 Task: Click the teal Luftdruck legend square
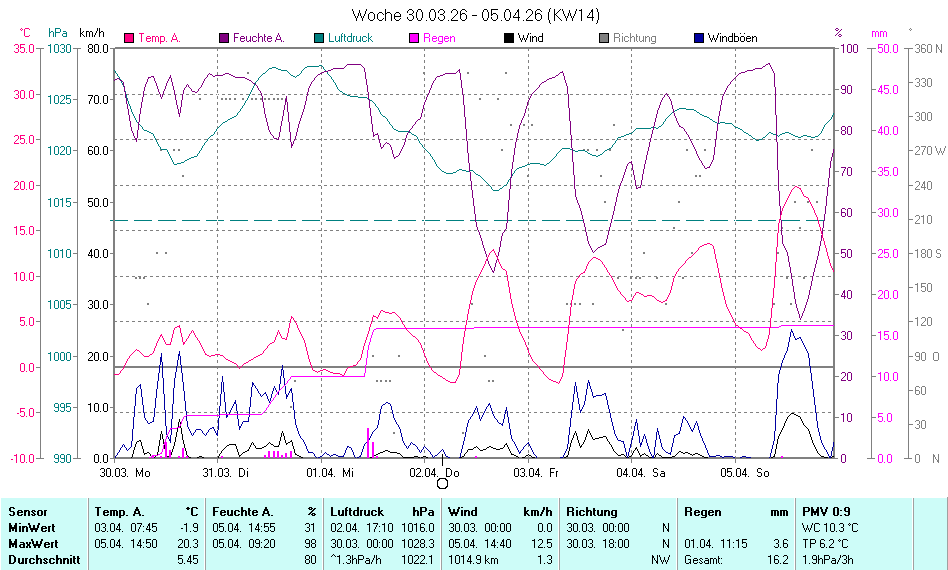click(319, 38)
